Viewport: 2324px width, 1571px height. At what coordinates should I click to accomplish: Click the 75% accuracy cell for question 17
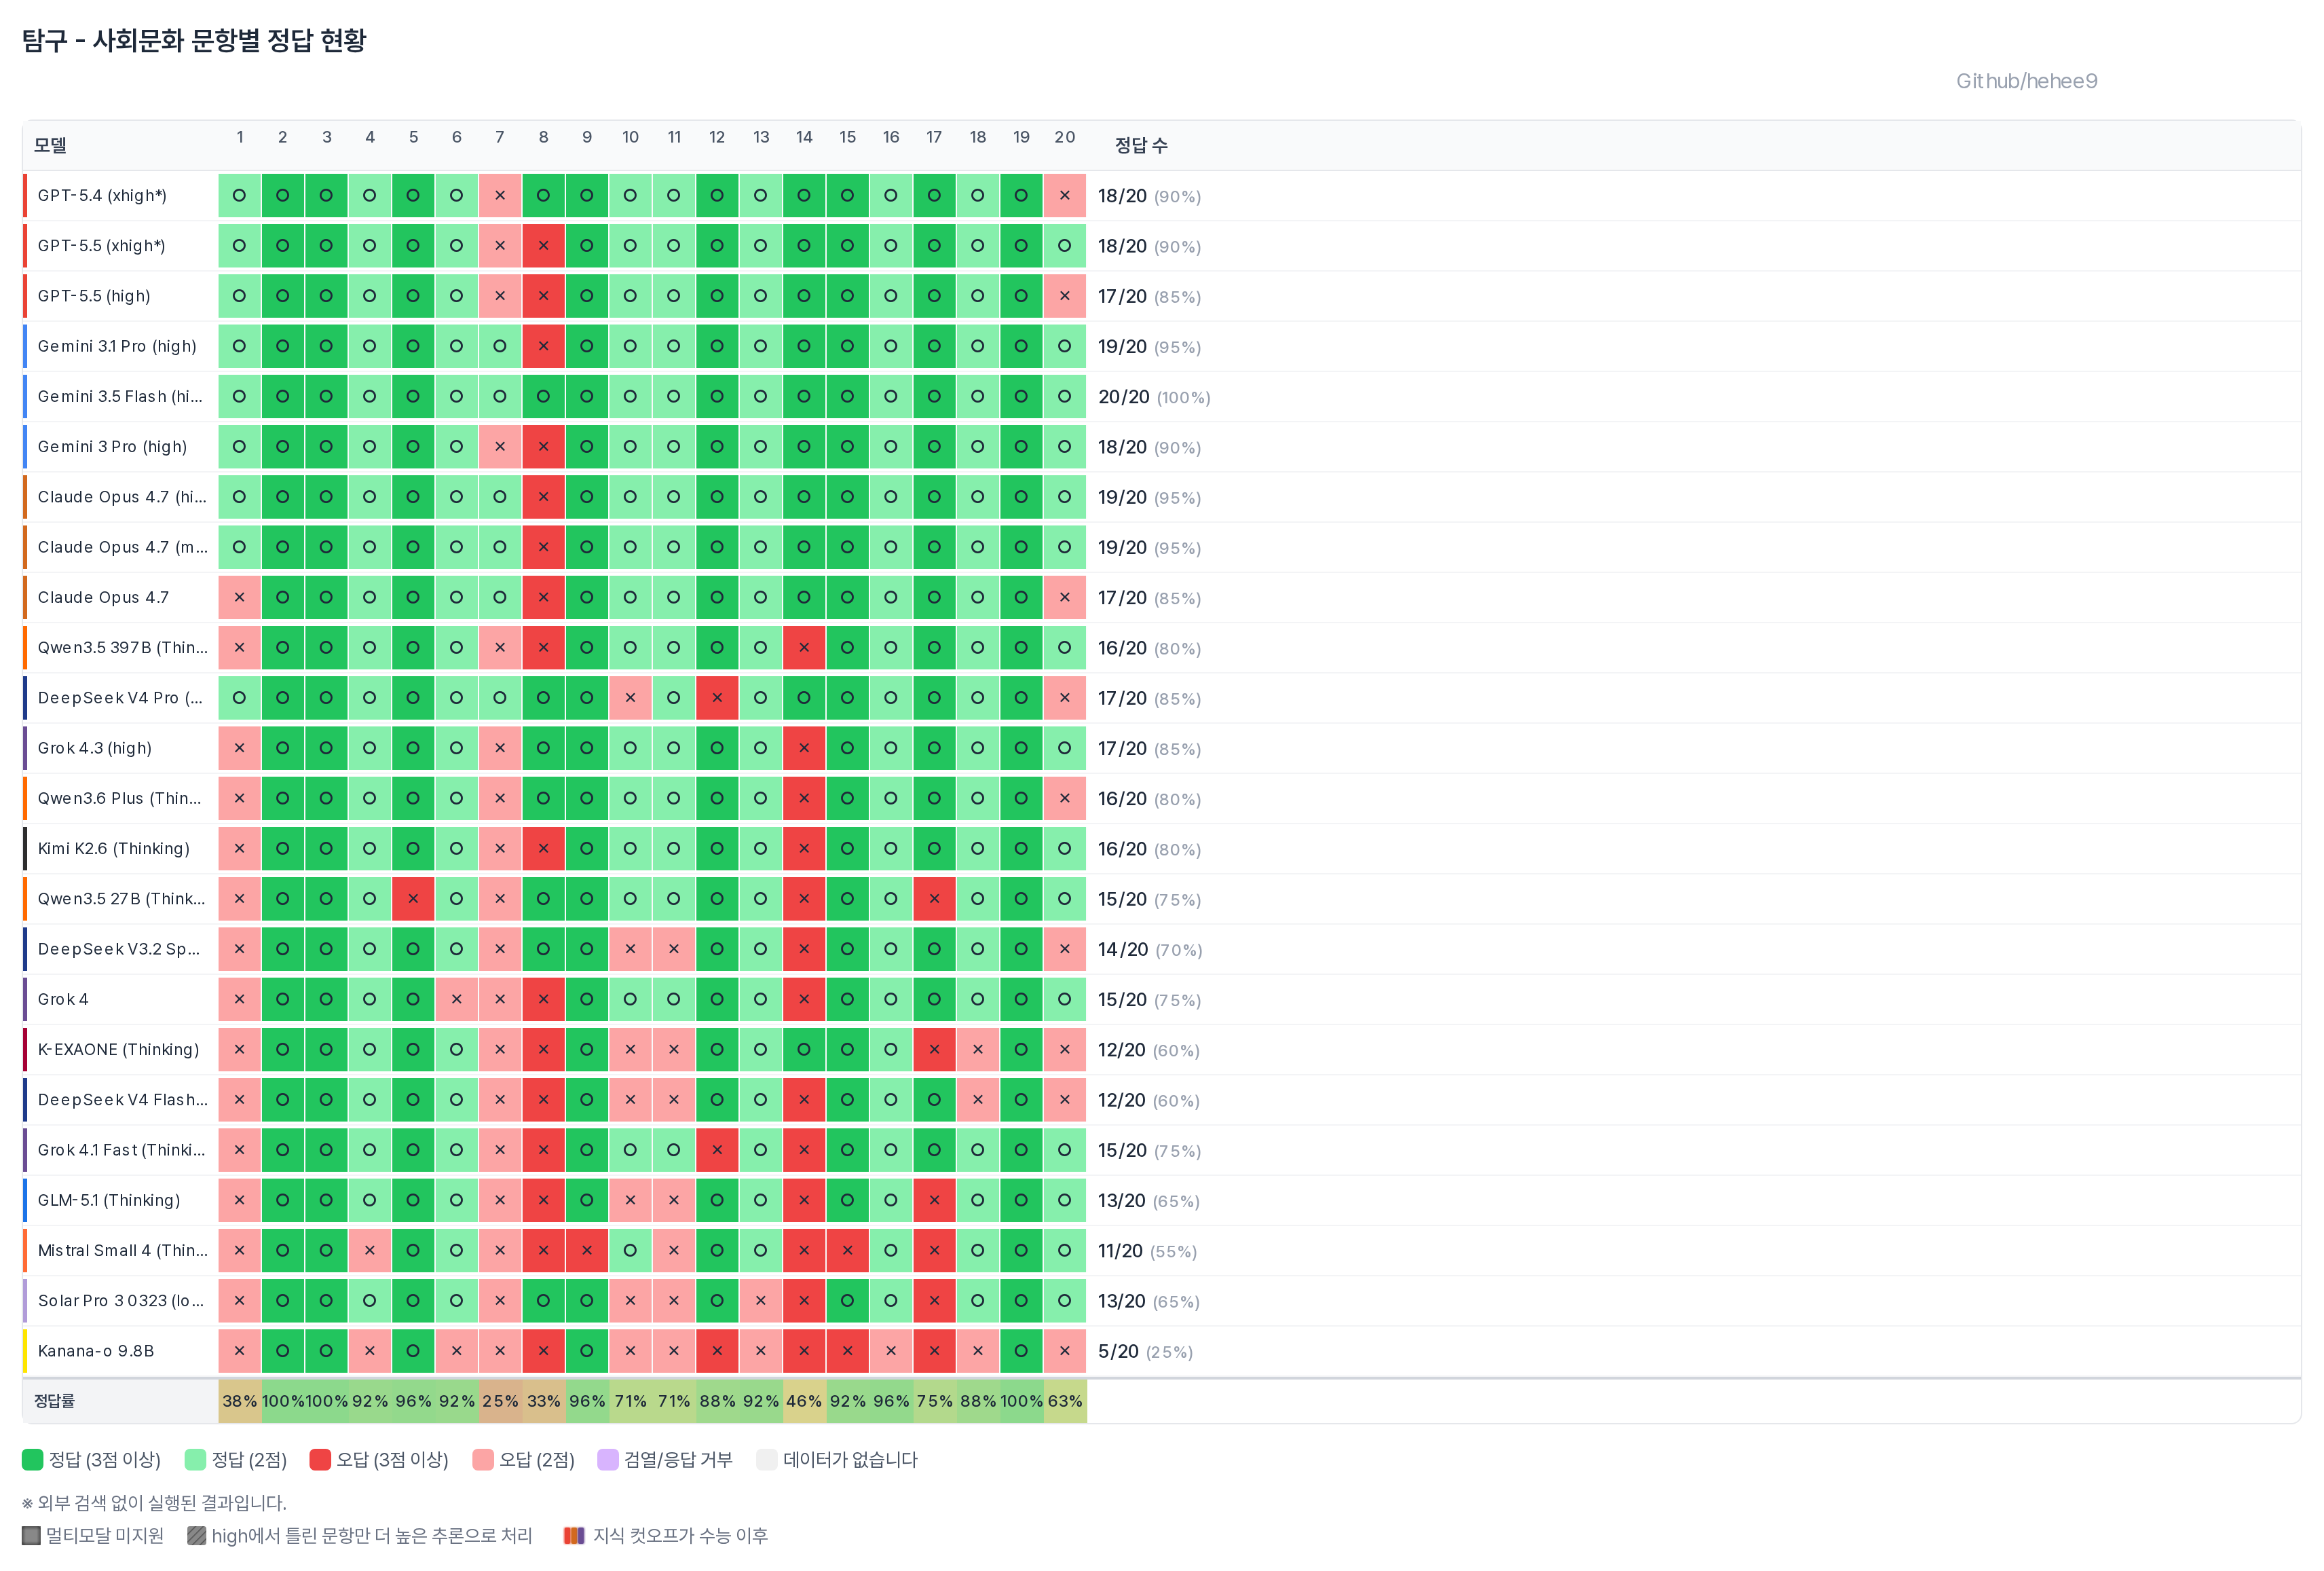click(x=934, y=1401)
